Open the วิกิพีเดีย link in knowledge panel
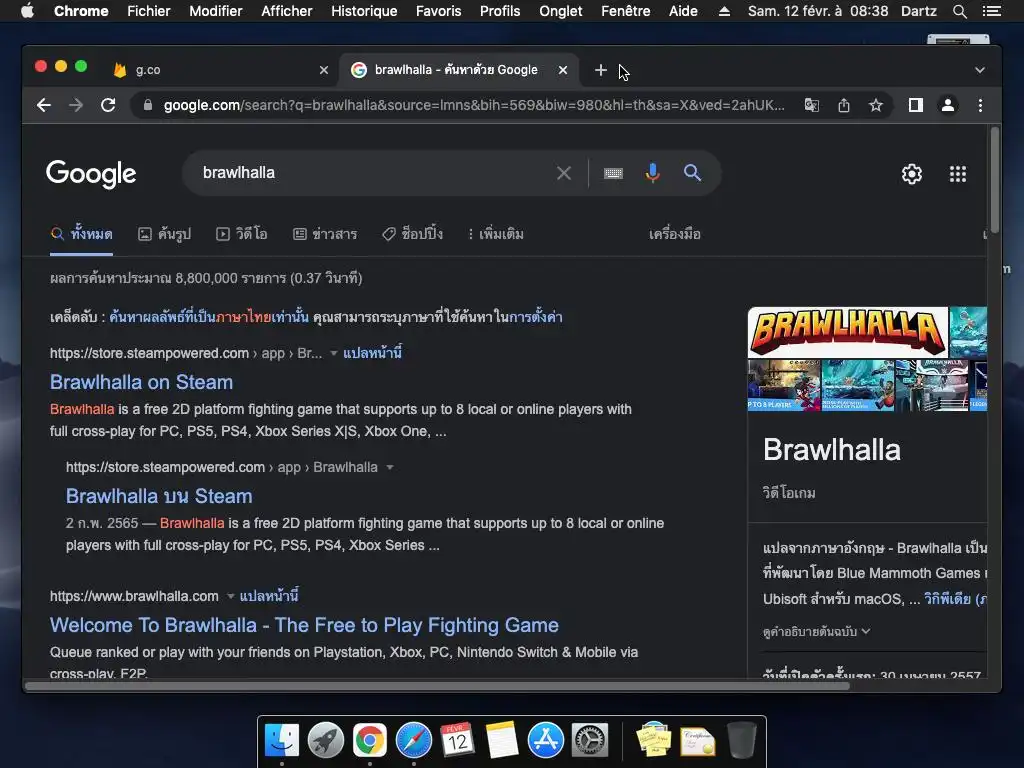 [x=955, y=599]
